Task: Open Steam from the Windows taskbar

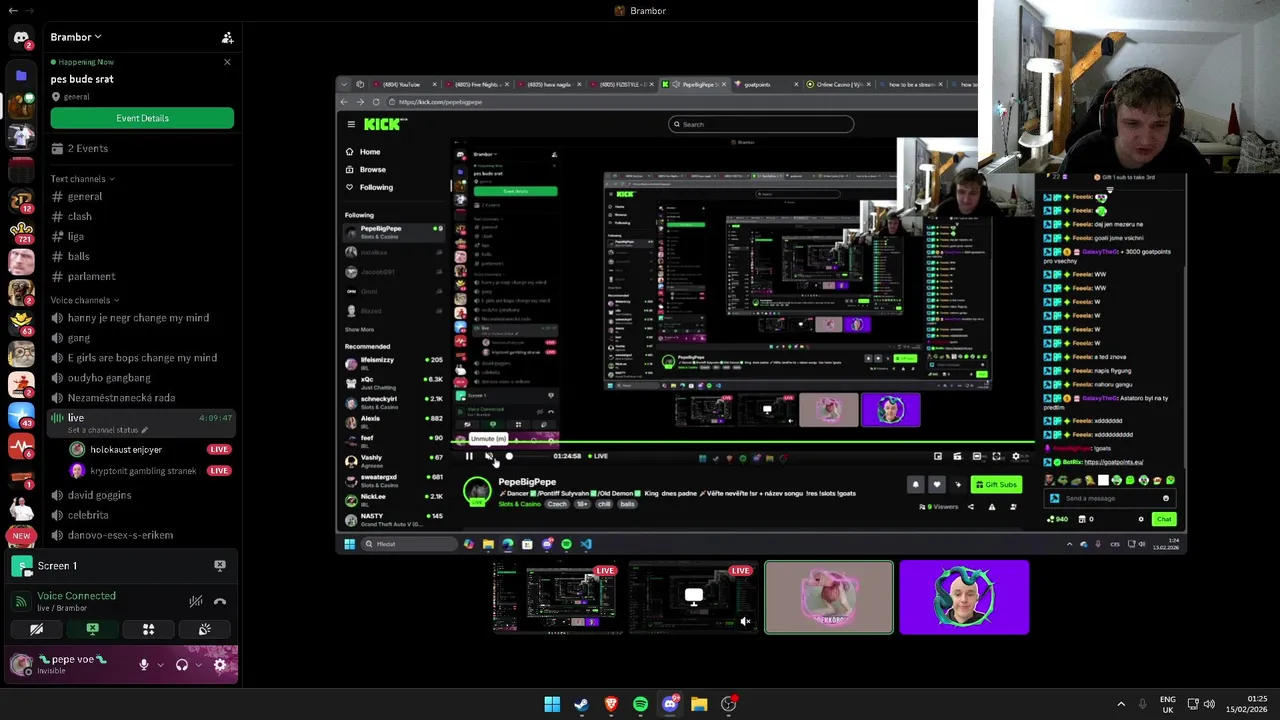Action: (581, 704)
